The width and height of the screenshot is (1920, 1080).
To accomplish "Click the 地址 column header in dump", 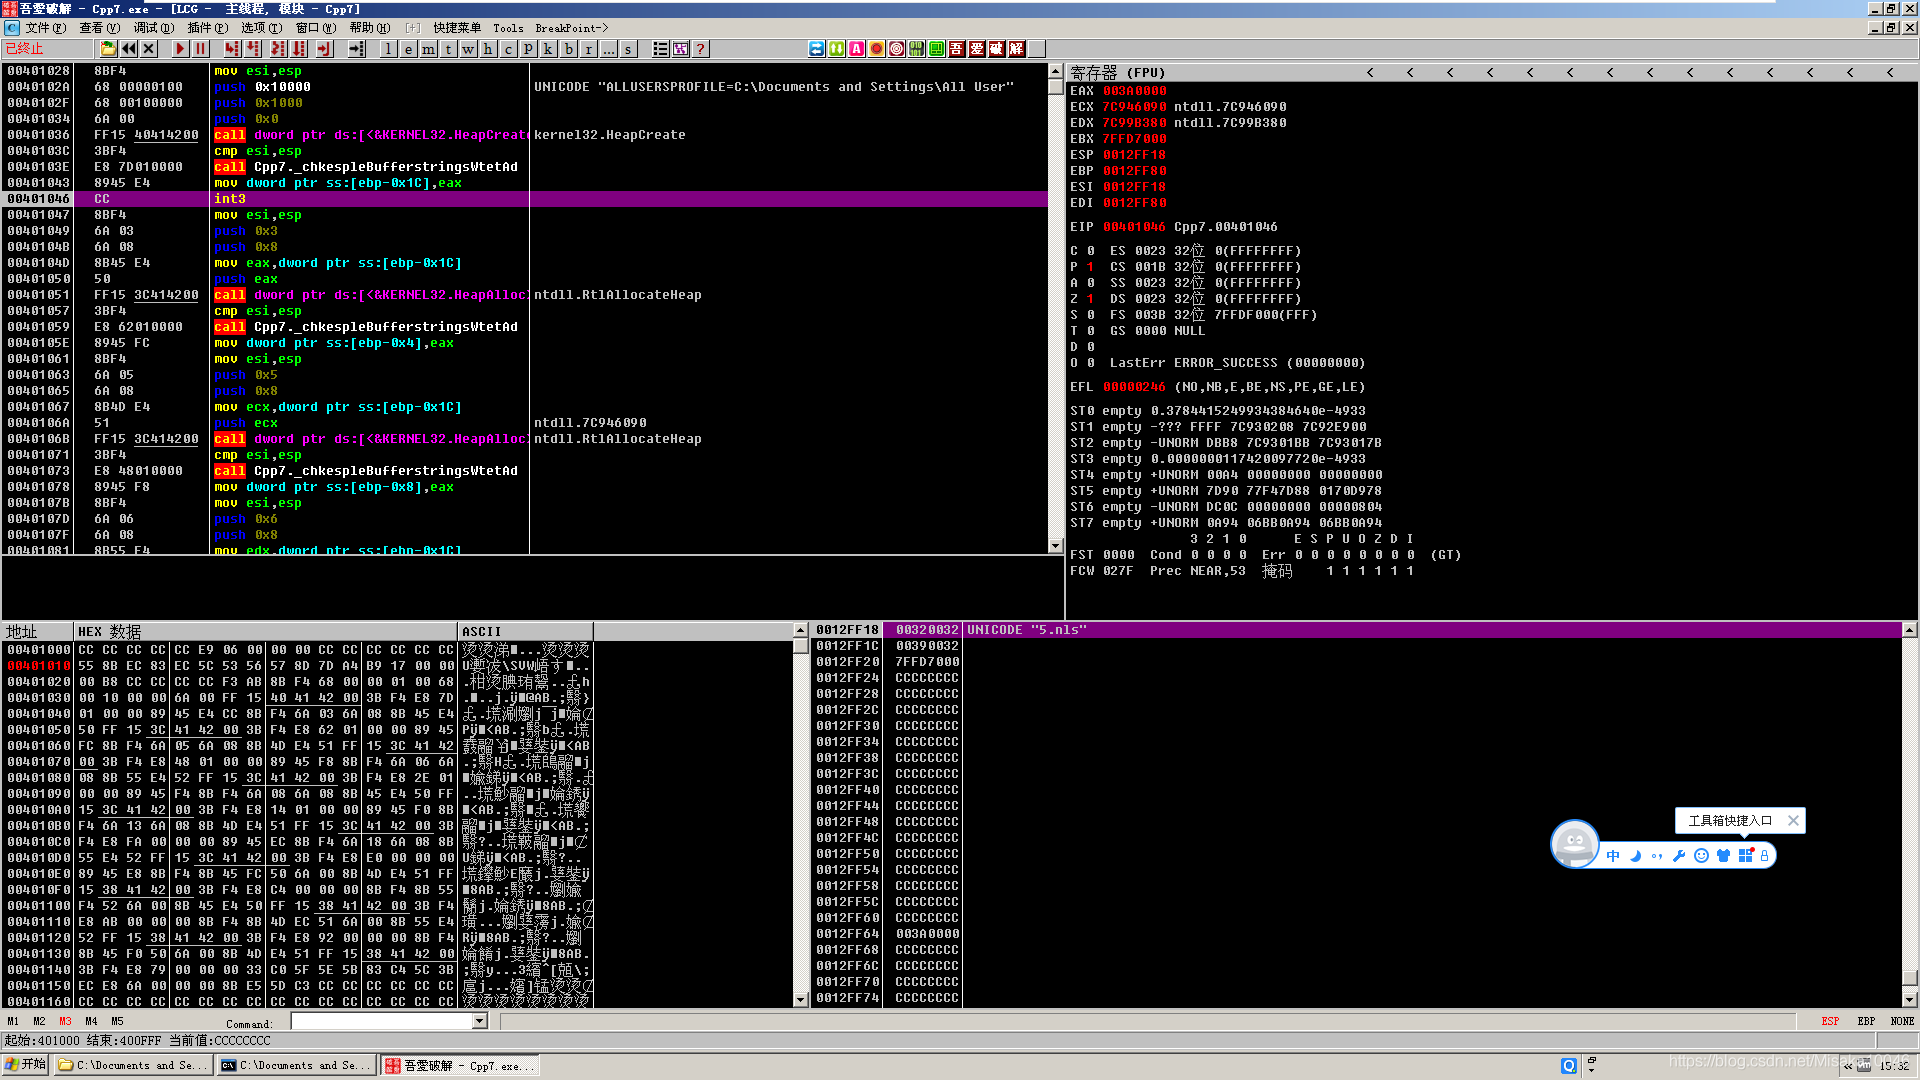I will [x=37, y=631].
